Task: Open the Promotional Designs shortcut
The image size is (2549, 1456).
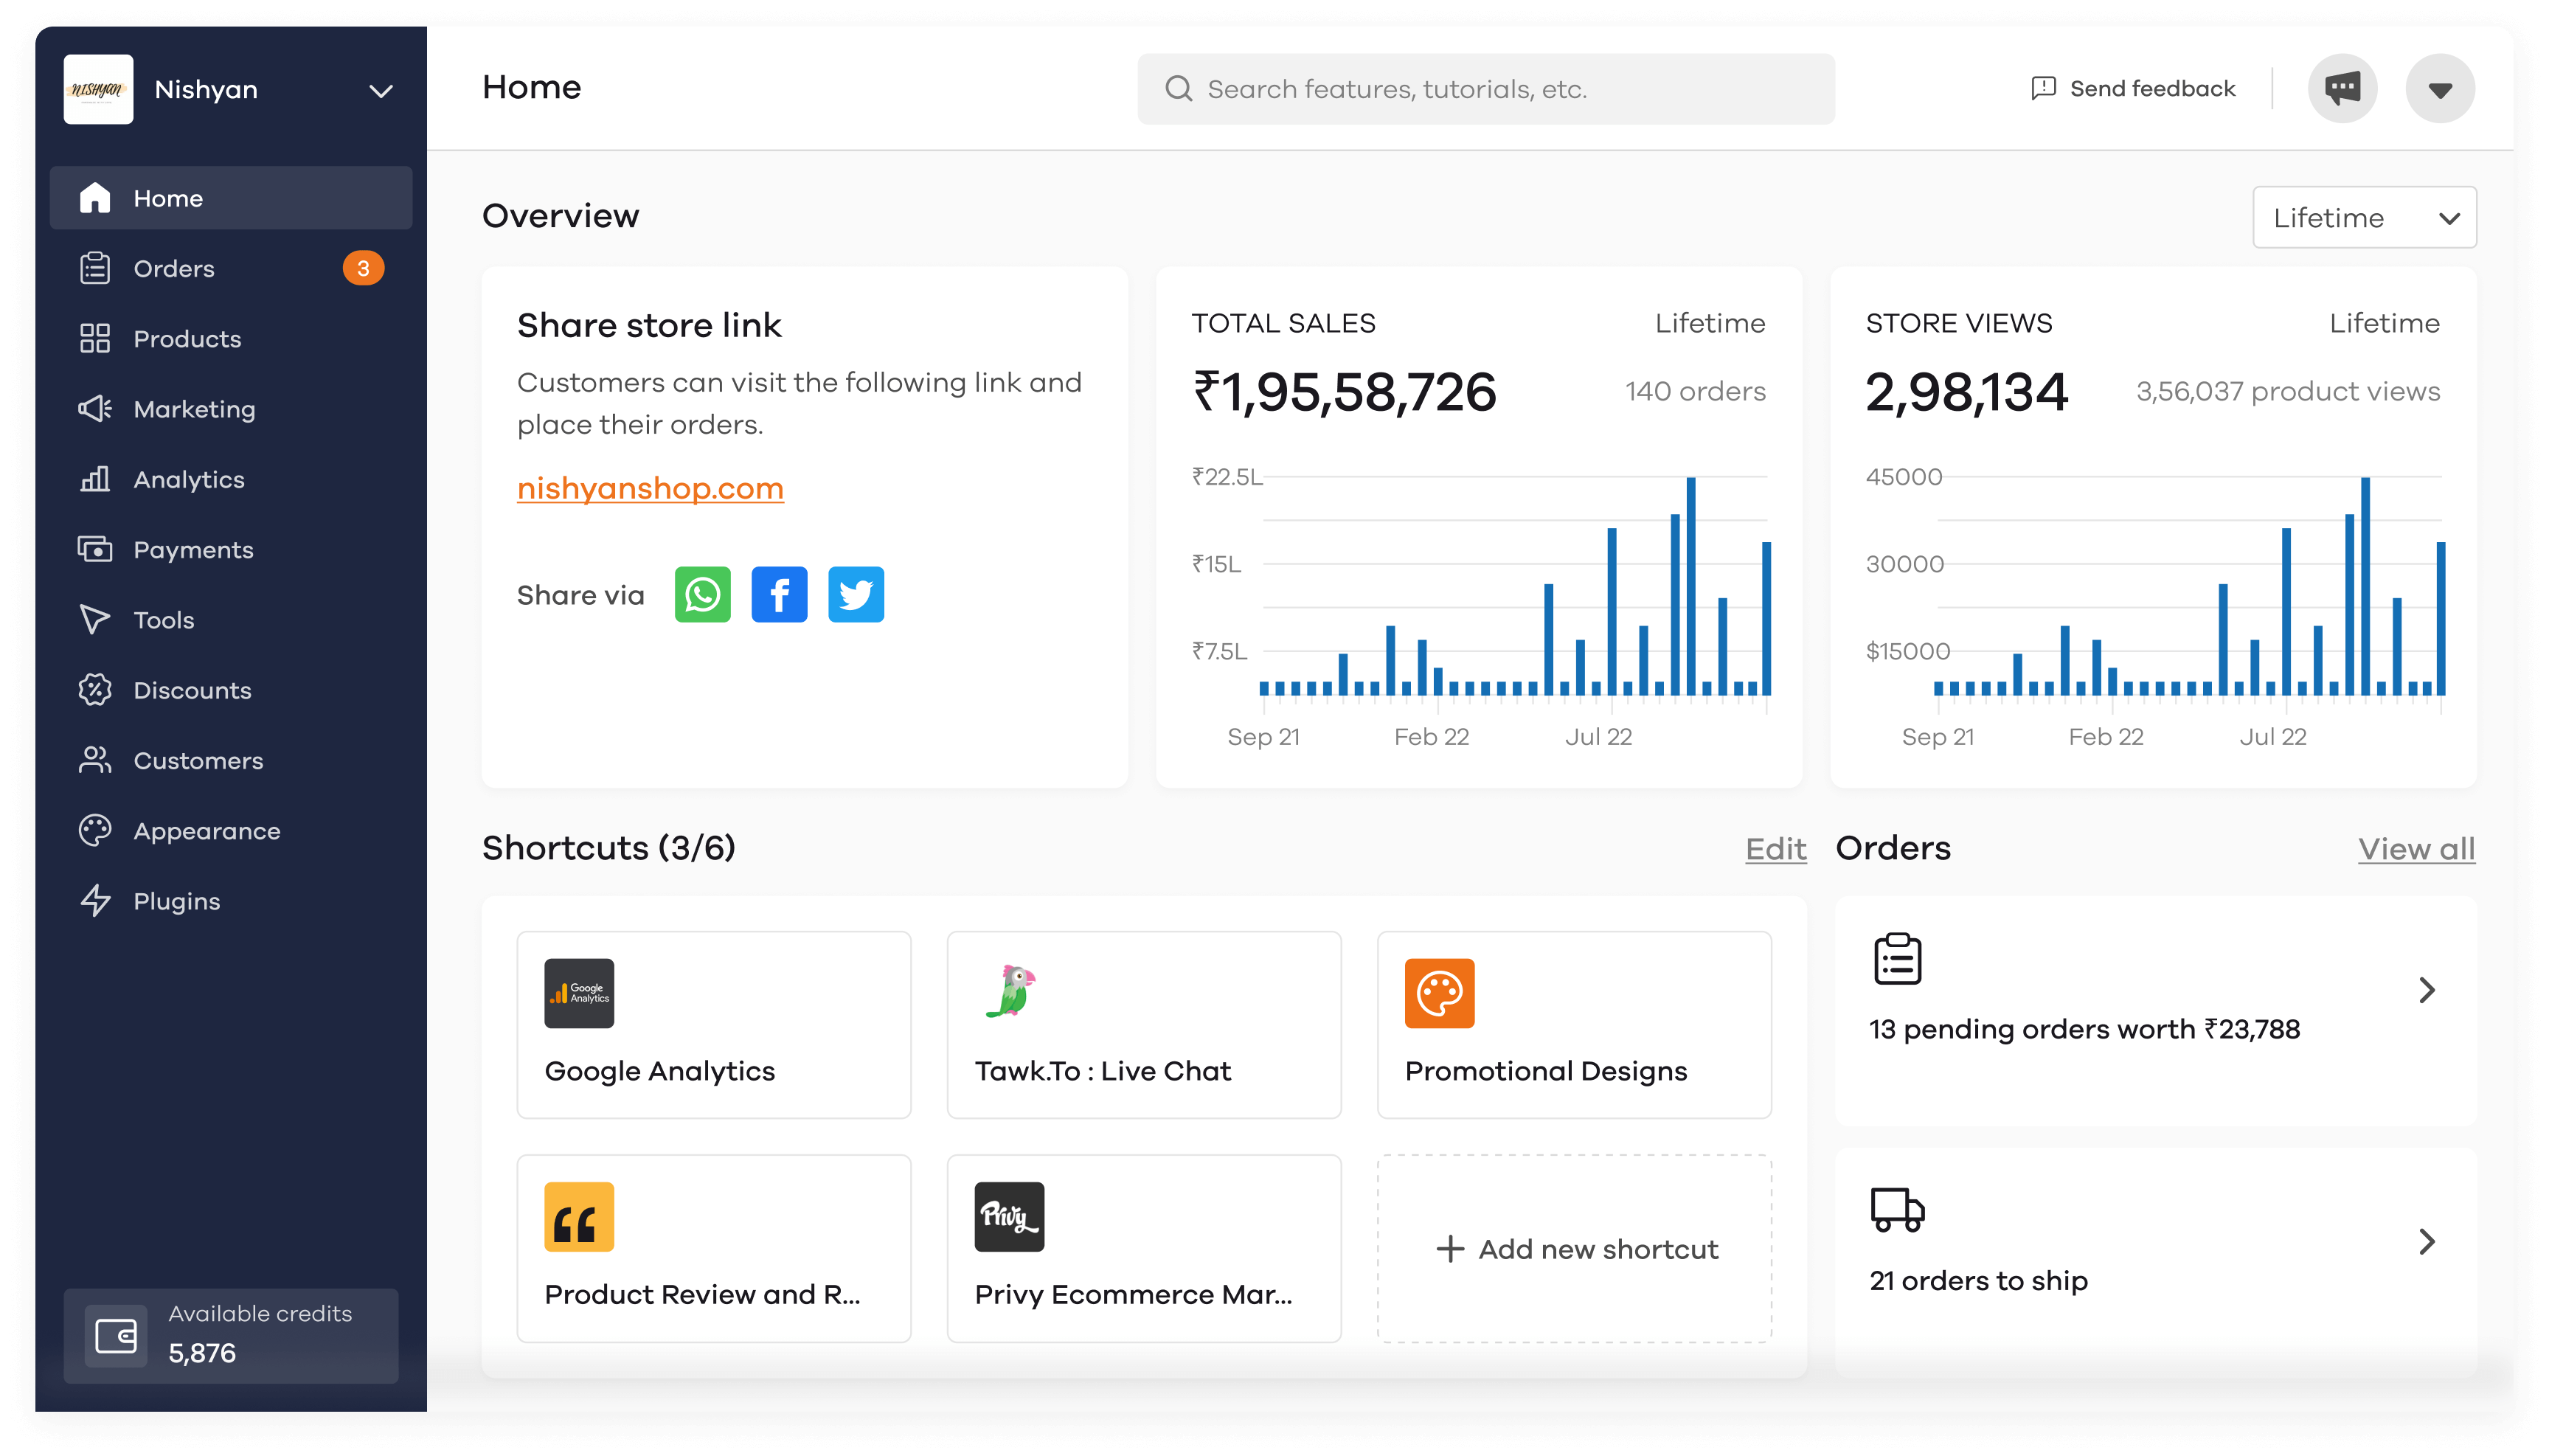Action: tap(1574, 1025)
